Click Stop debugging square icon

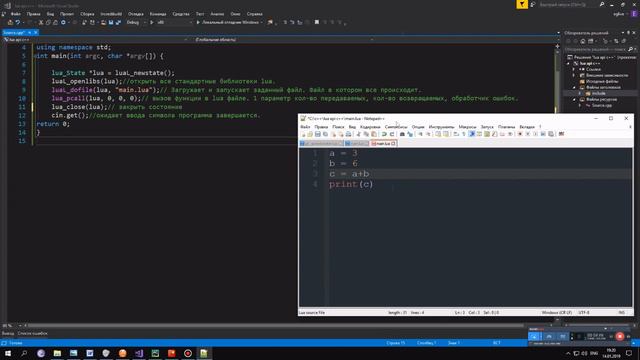coord(317,22)
